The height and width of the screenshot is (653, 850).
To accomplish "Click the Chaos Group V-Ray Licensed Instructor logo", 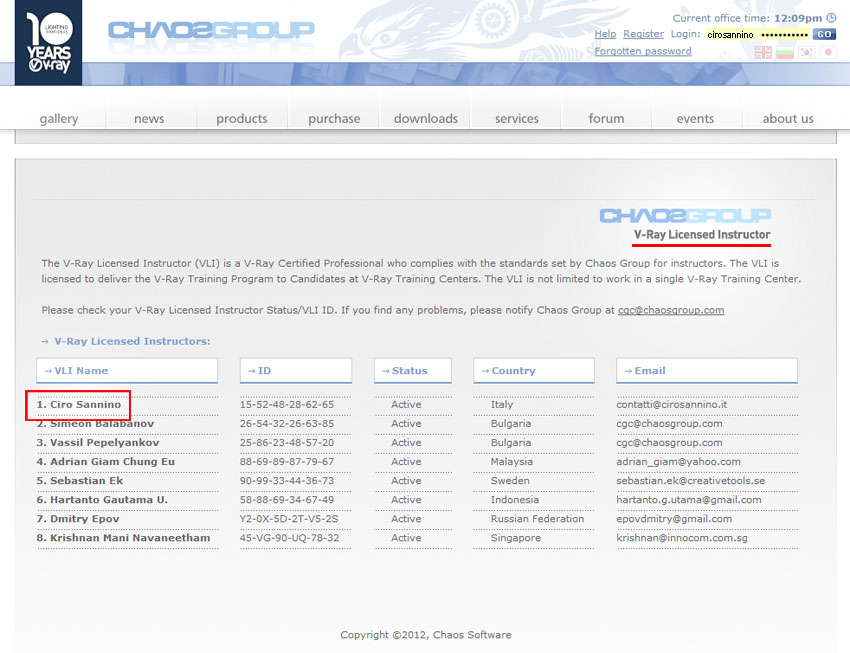I will tap(686, 225).
